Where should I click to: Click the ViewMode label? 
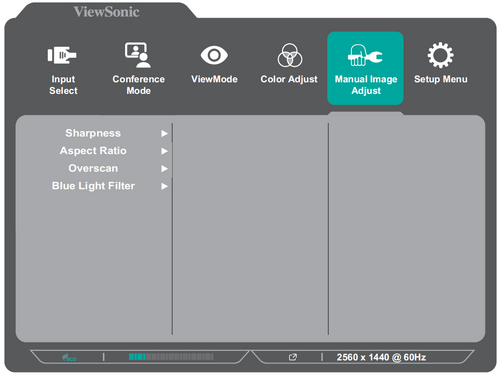(214, 79)
